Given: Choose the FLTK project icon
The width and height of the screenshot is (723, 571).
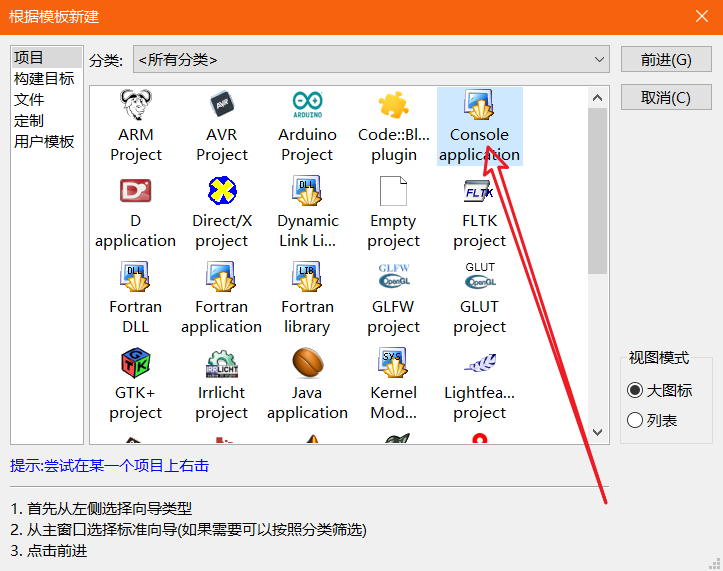Looking at the screenshot, I should coord(480,190).
